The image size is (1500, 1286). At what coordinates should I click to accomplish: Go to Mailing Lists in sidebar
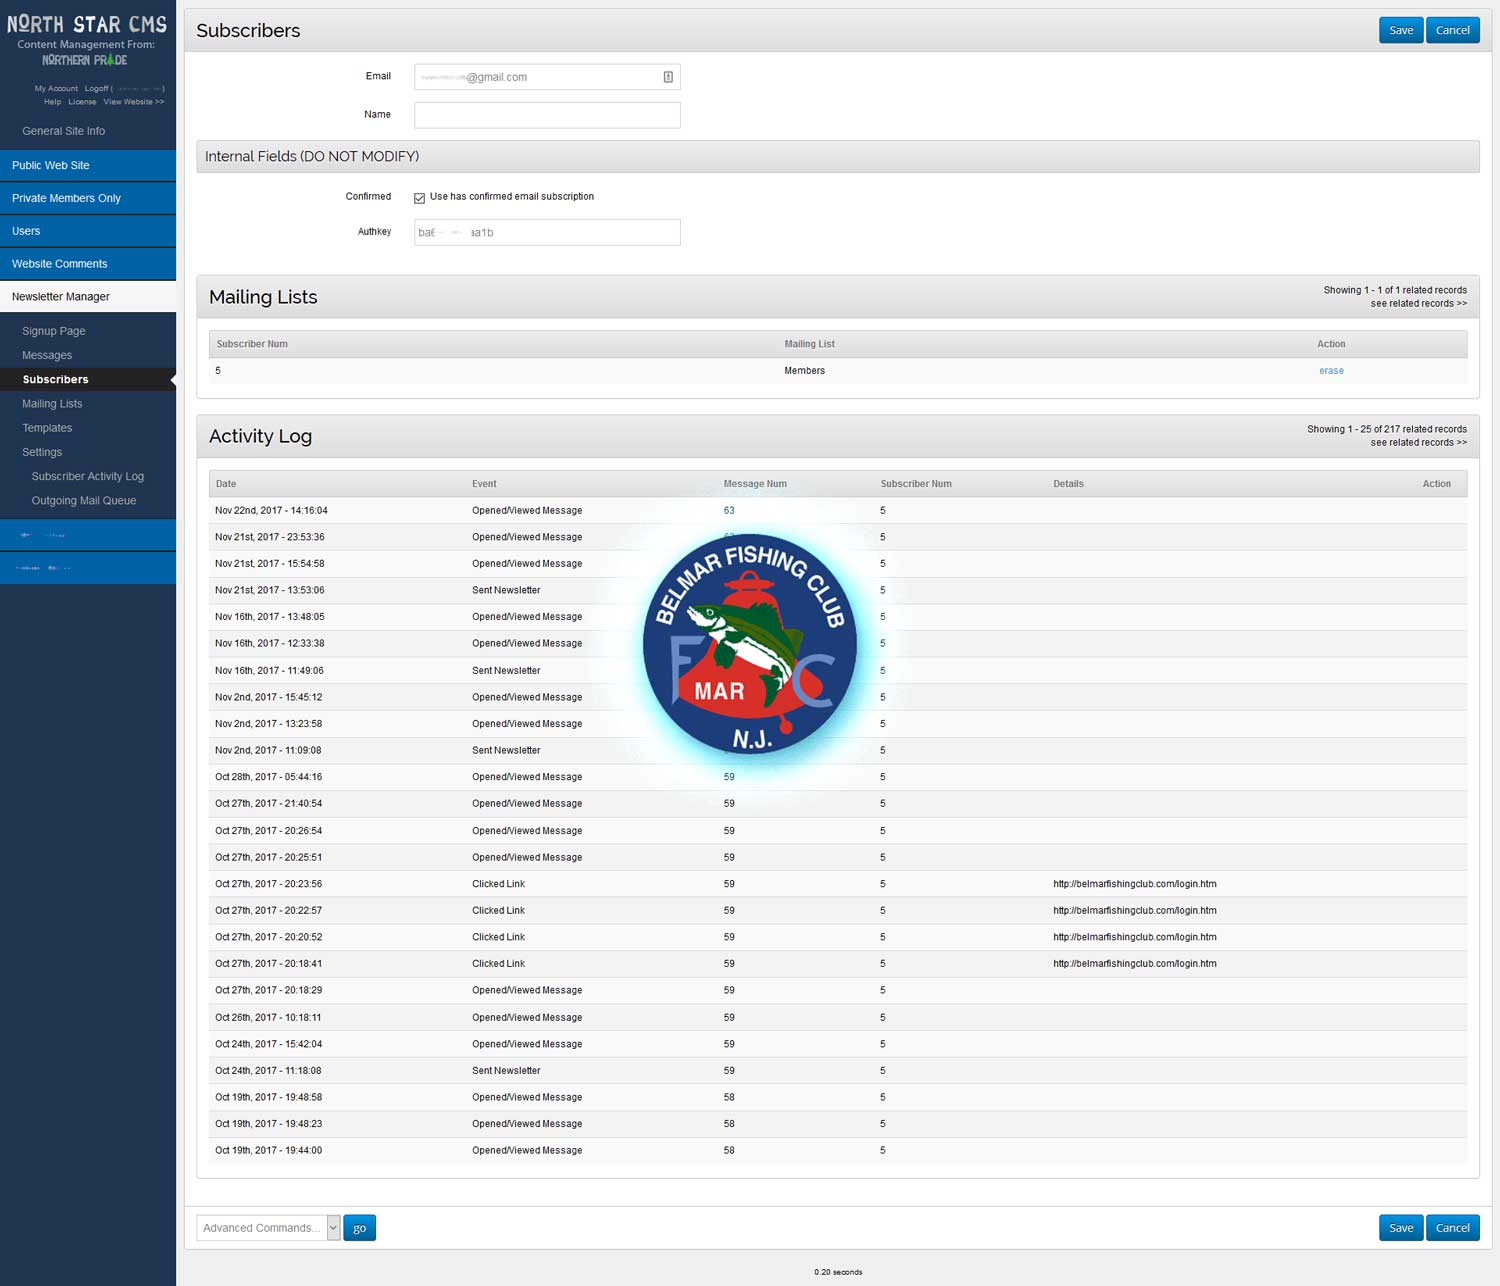tap(52, 404)
